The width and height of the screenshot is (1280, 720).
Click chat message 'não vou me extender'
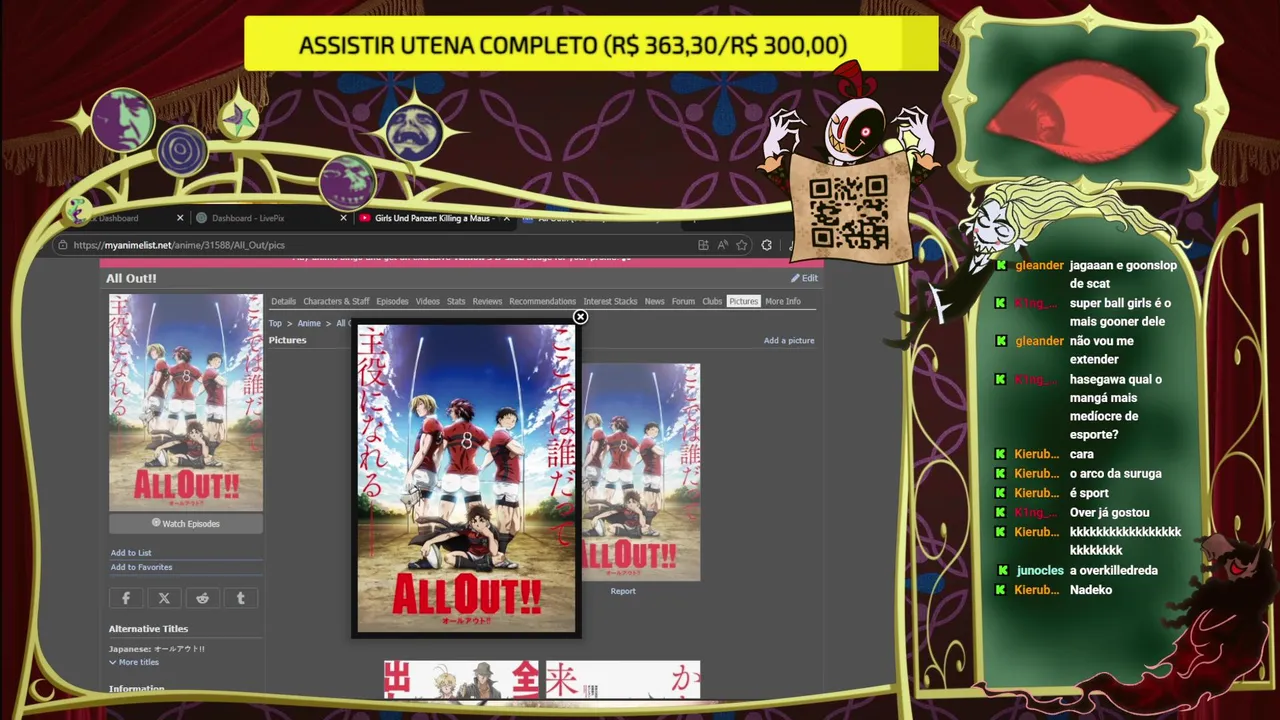tap(1101, 350)
